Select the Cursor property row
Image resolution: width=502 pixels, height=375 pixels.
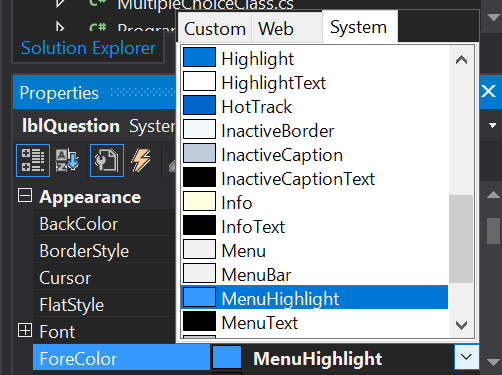coord(104,278)
